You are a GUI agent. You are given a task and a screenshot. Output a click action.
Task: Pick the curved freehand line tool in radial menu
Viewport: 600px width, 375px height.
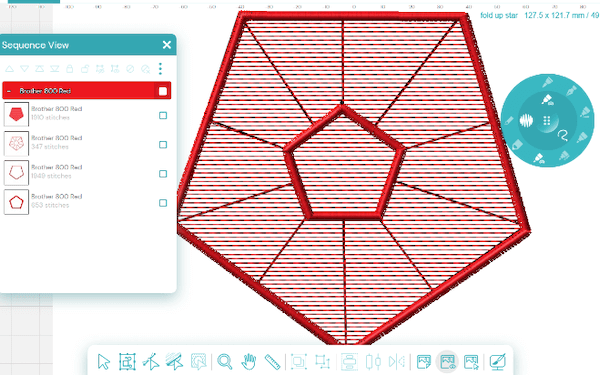coord(561,135)
